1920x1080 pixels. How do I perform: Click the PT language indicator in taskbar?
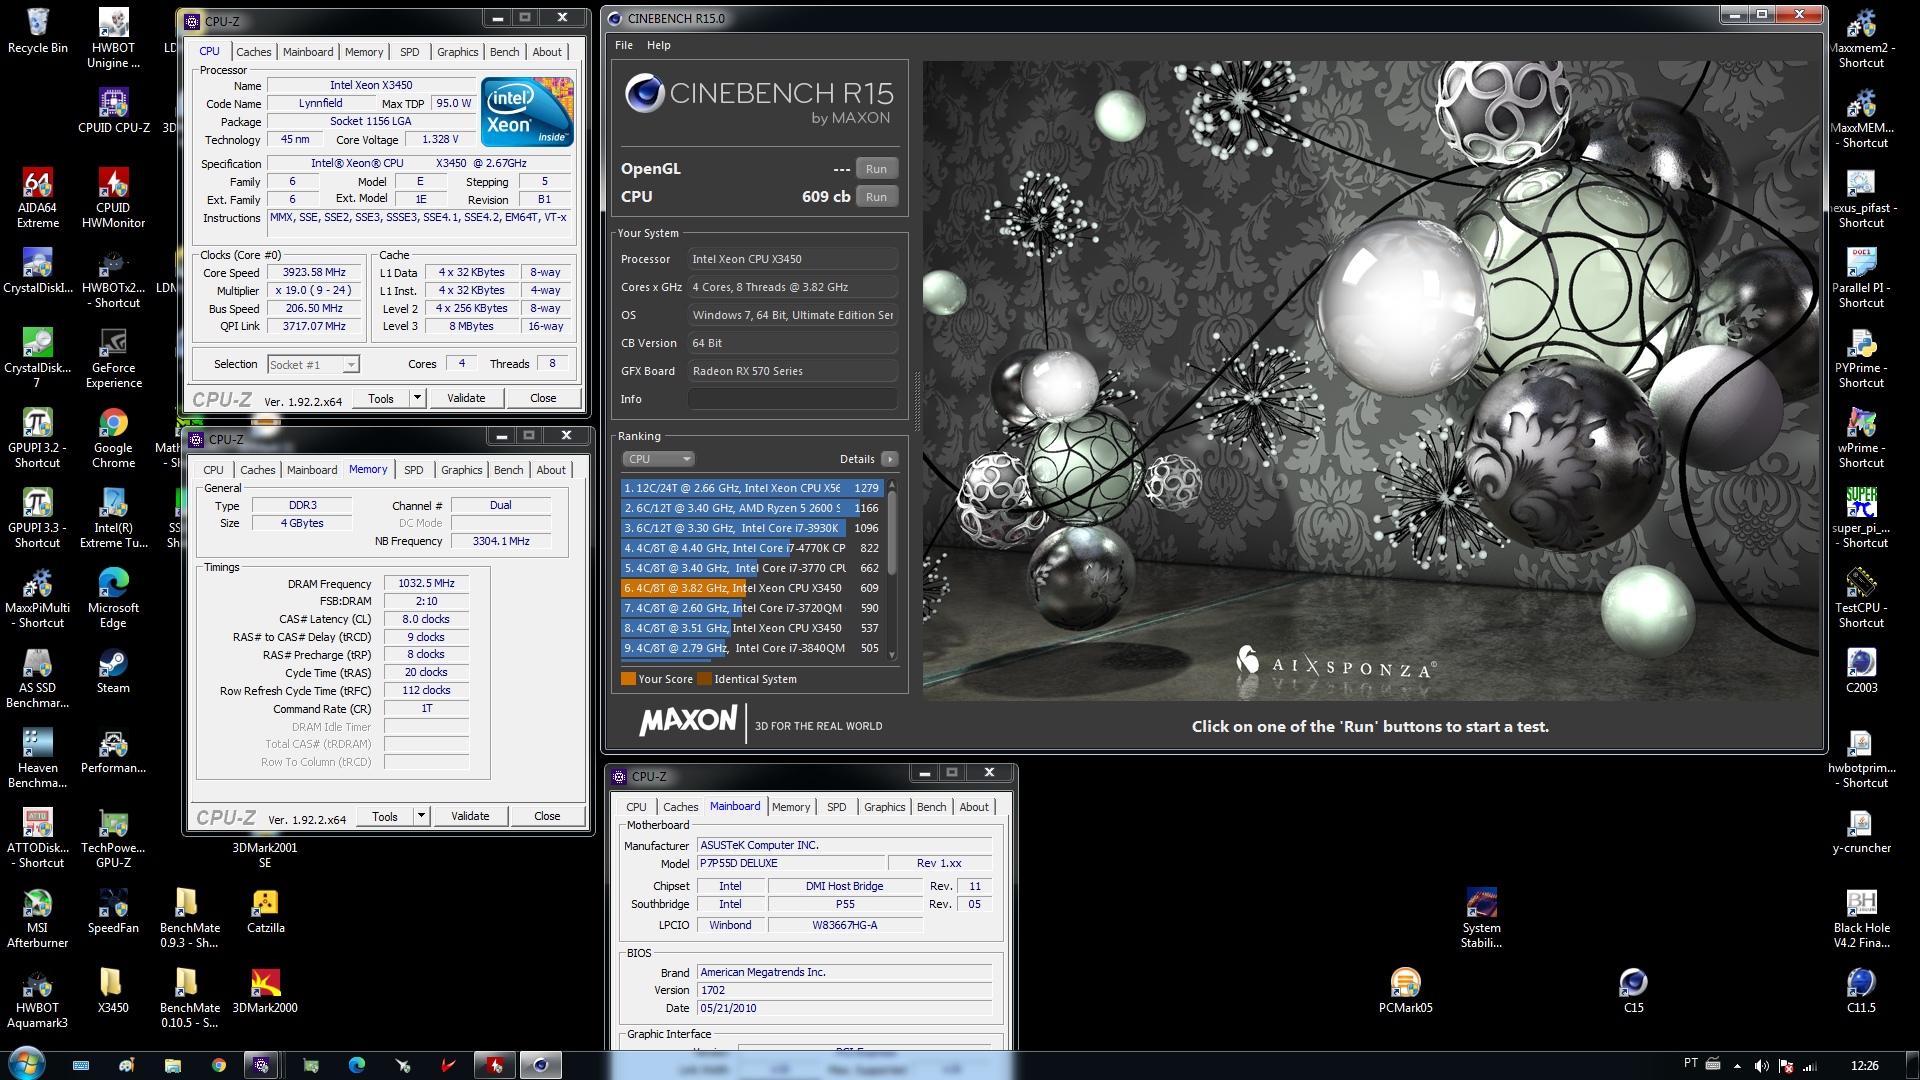coord(1691,1063)
